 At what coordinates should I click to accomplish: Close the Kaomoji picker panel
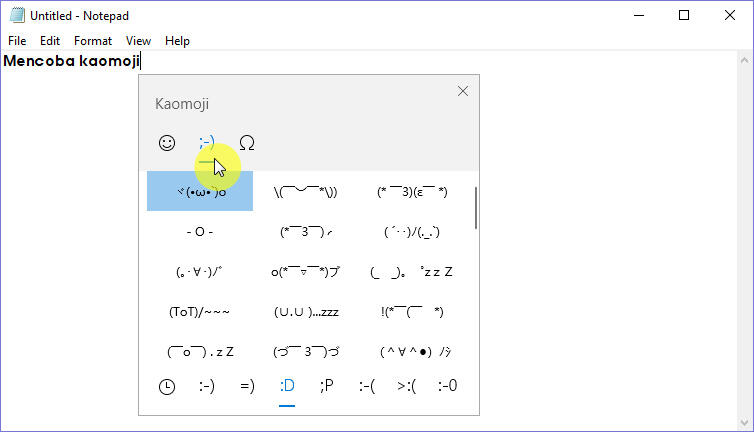463,91
